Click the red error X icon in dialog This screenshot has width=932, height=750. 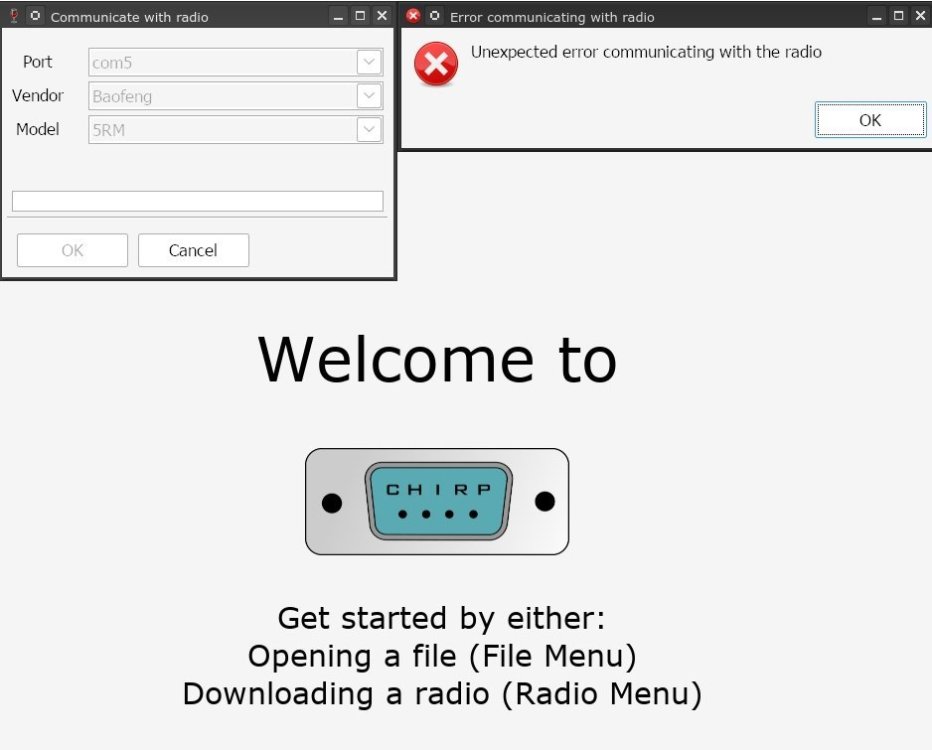point(436,65)
